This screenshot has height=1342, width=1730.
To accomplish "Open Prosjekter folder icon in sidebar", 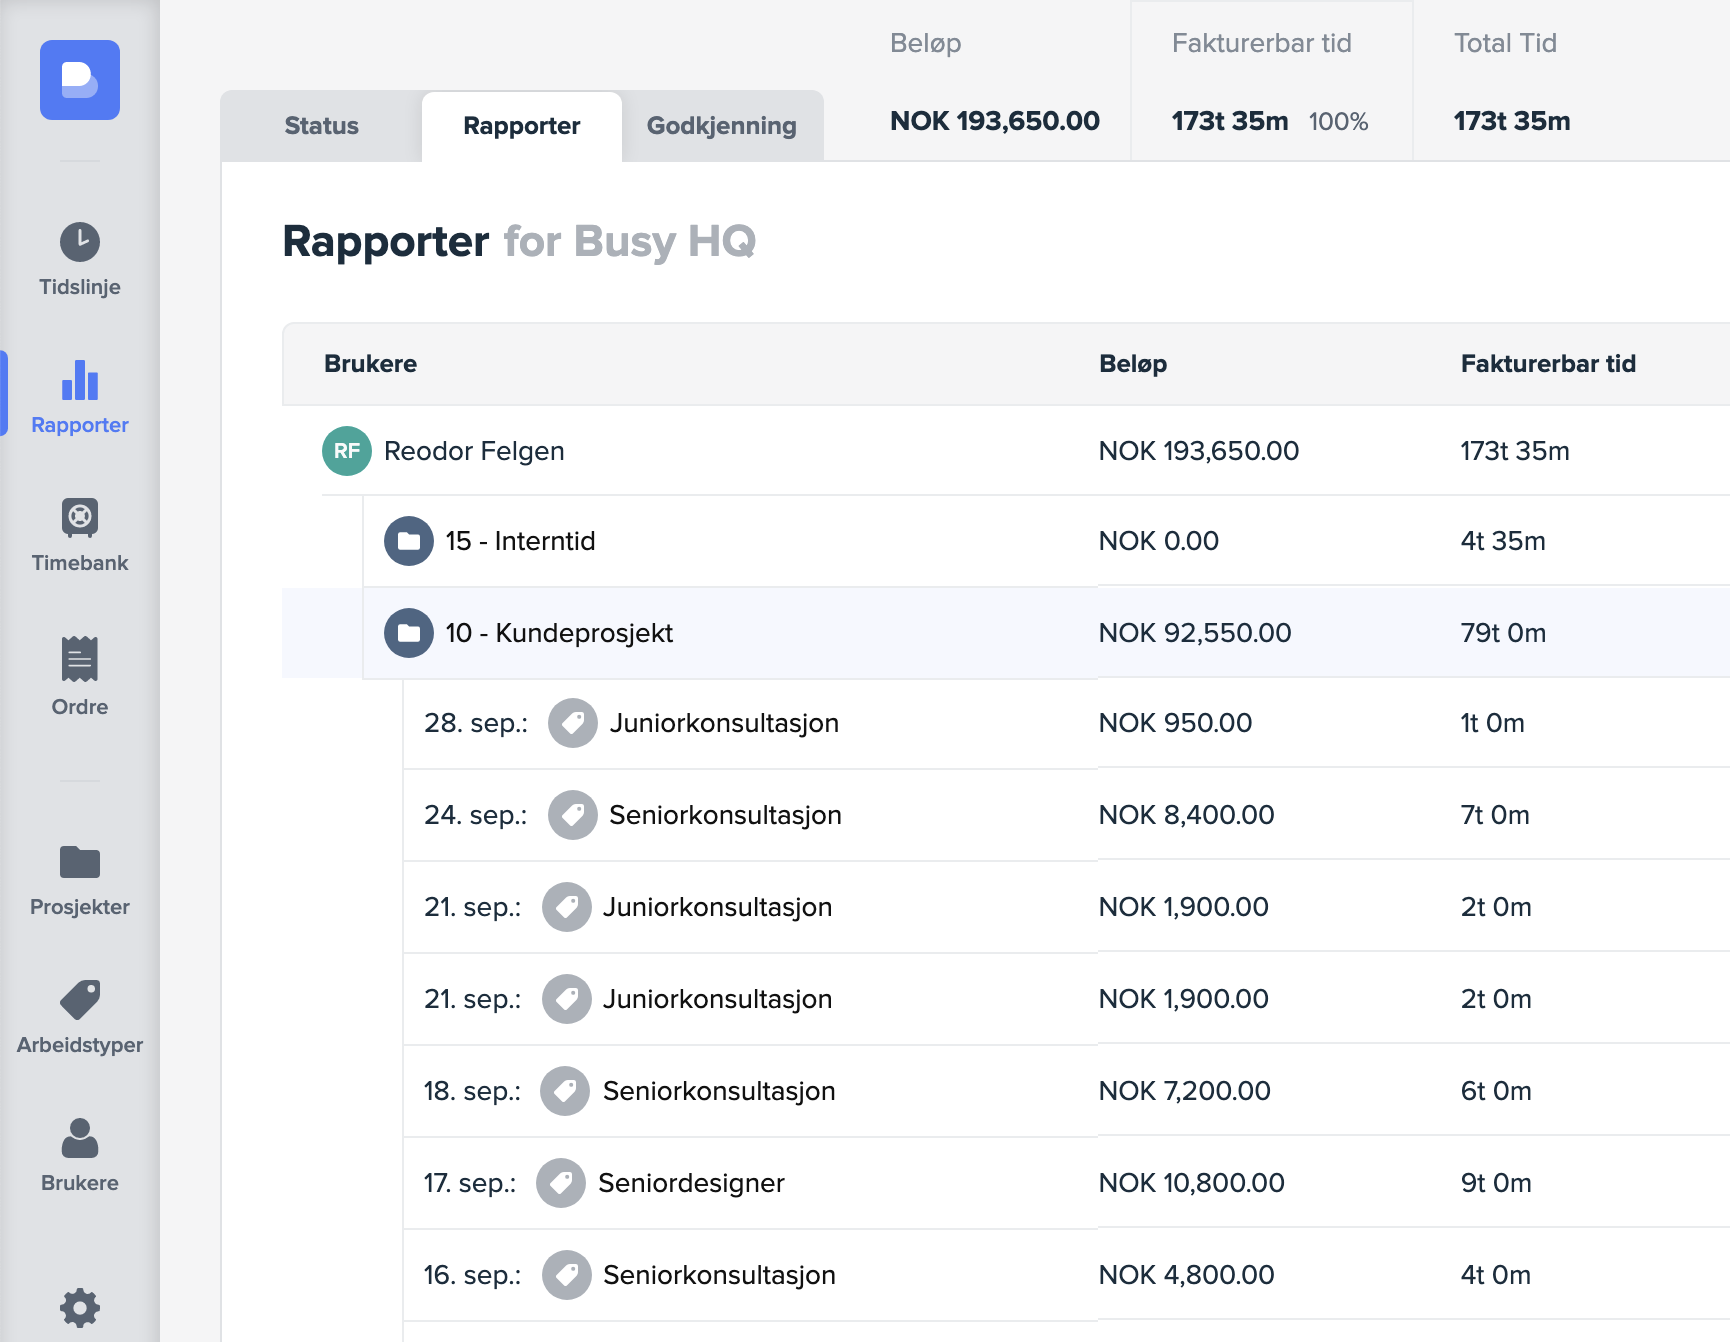I will tap(80, 862).
